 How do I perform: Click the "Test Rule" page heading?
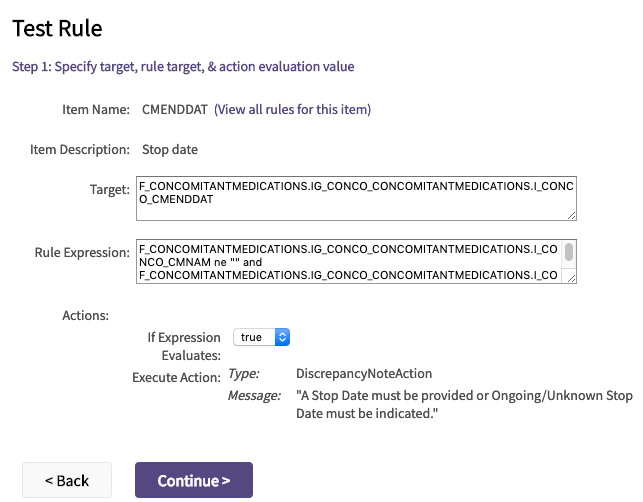[57, 28]
